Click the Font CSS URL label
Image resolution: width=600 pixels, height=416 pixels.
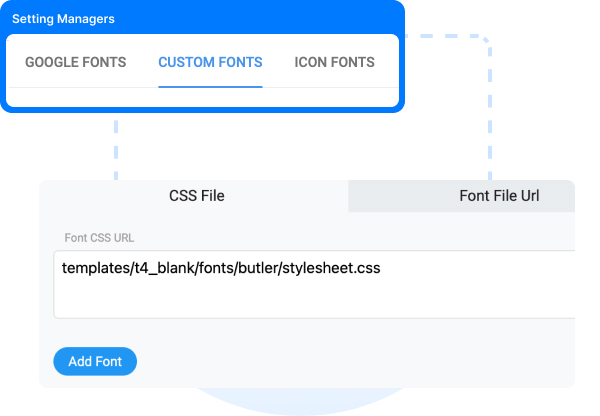click(x=99, y=238)
